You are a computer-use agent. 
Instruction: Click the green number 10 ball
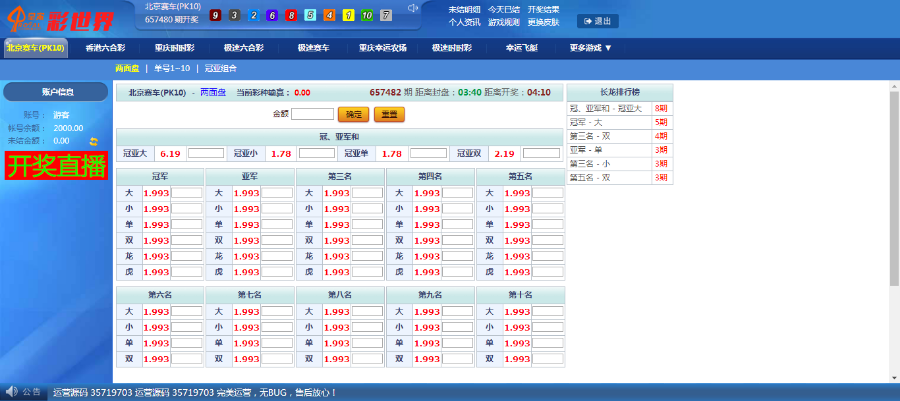[367, 15]
